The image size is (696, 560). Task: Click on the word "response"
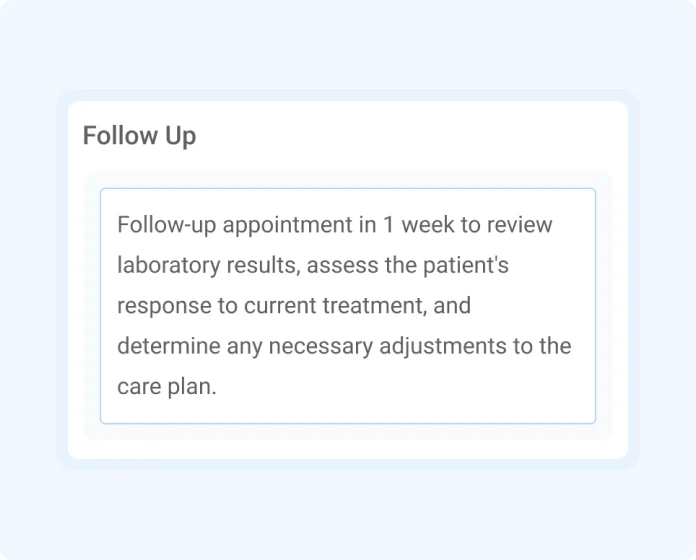[164, 306]
